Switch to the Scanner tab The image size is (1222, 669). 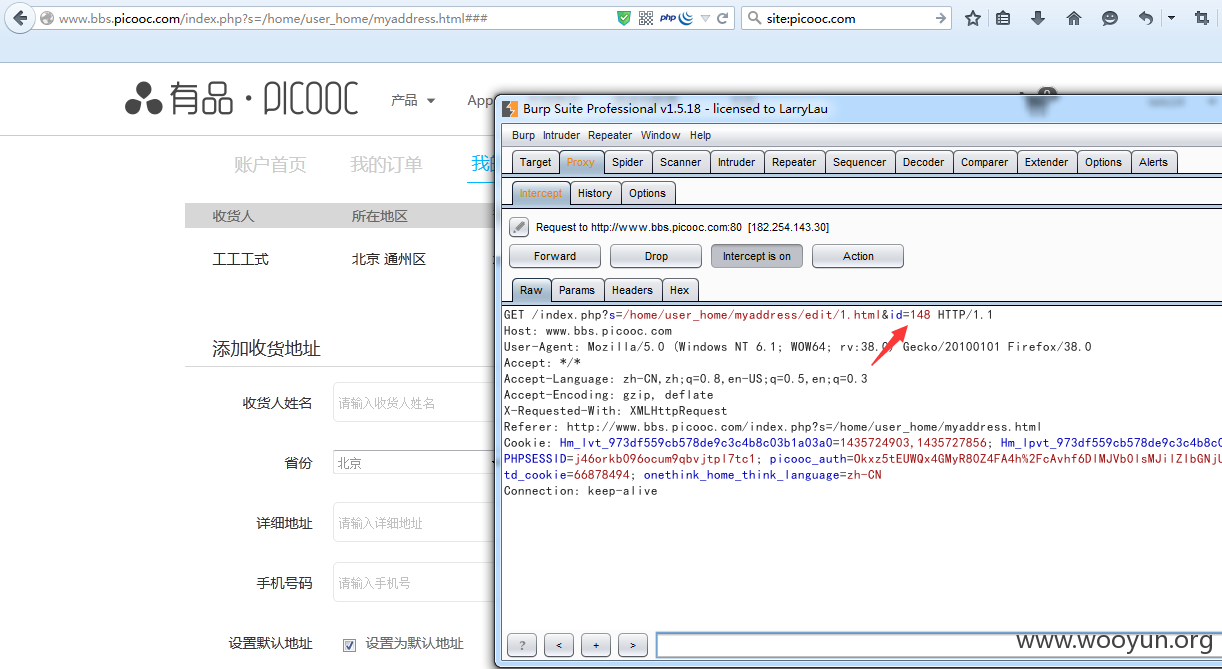pyautogui.click(x=680, y=162)
